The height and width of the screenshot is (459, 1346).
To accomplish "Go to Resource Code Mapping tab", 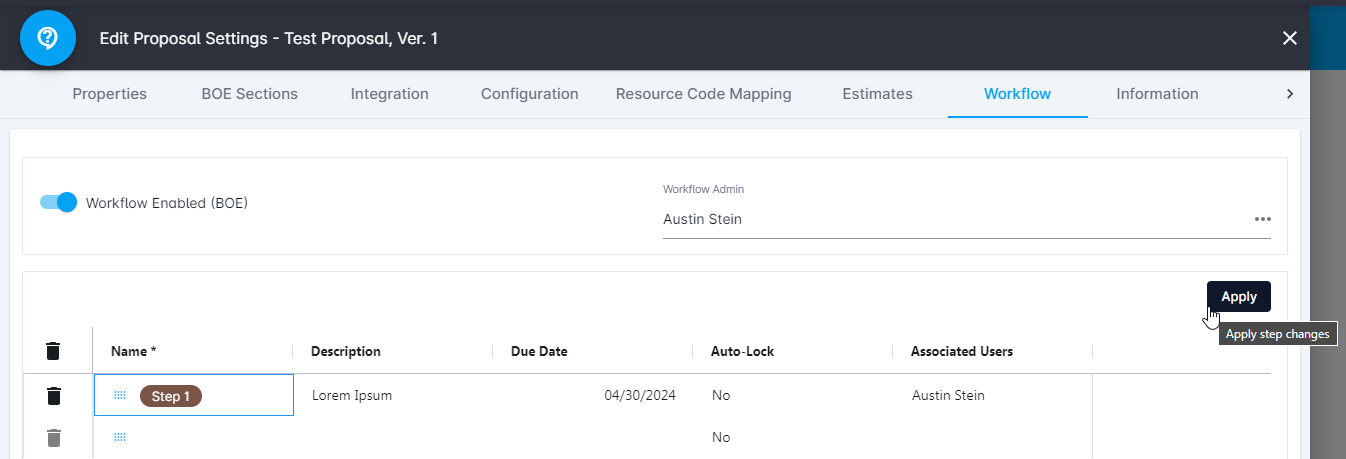I will point(703,94).
